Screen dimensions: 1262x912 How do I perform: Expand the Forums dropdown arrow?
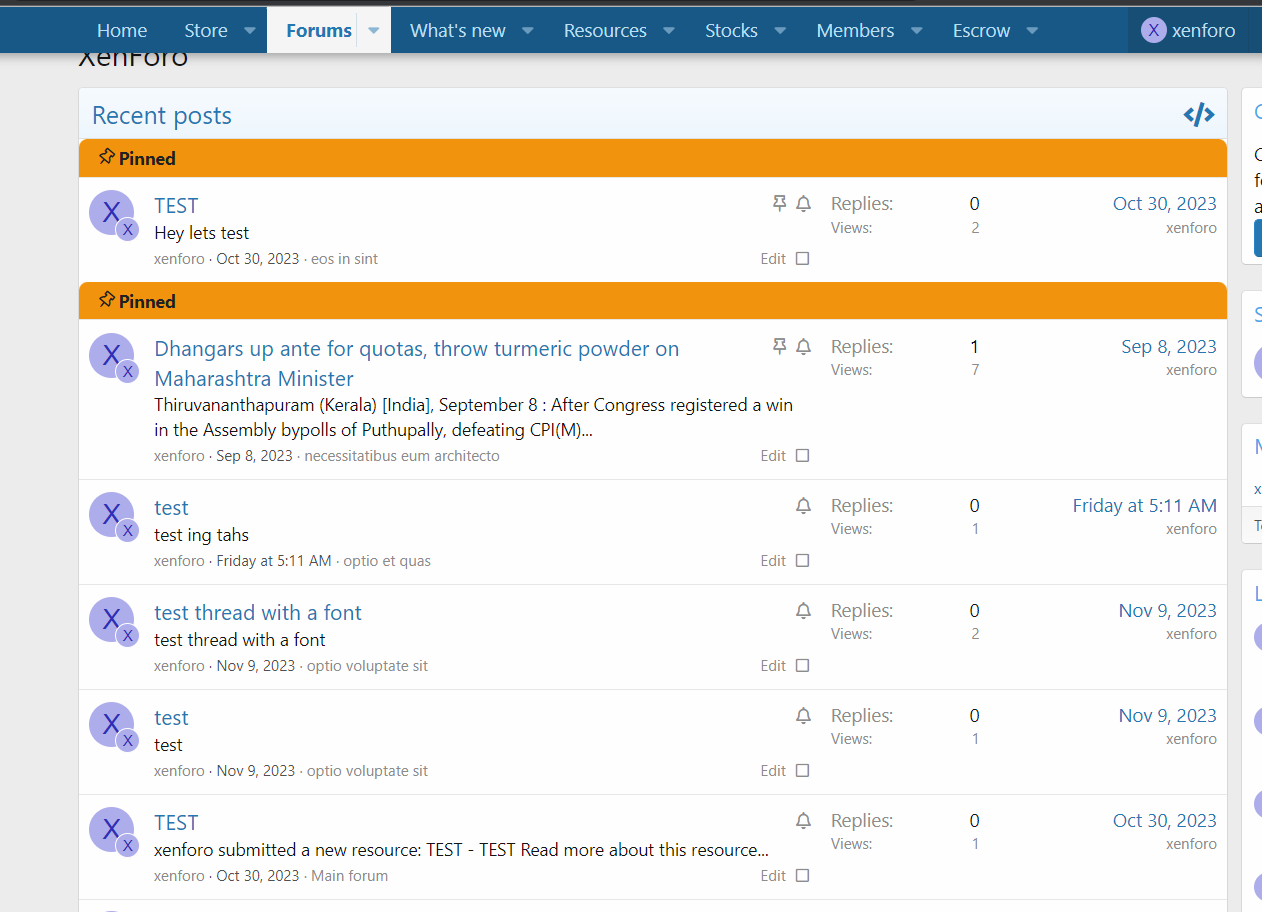(x=374, y=31)
